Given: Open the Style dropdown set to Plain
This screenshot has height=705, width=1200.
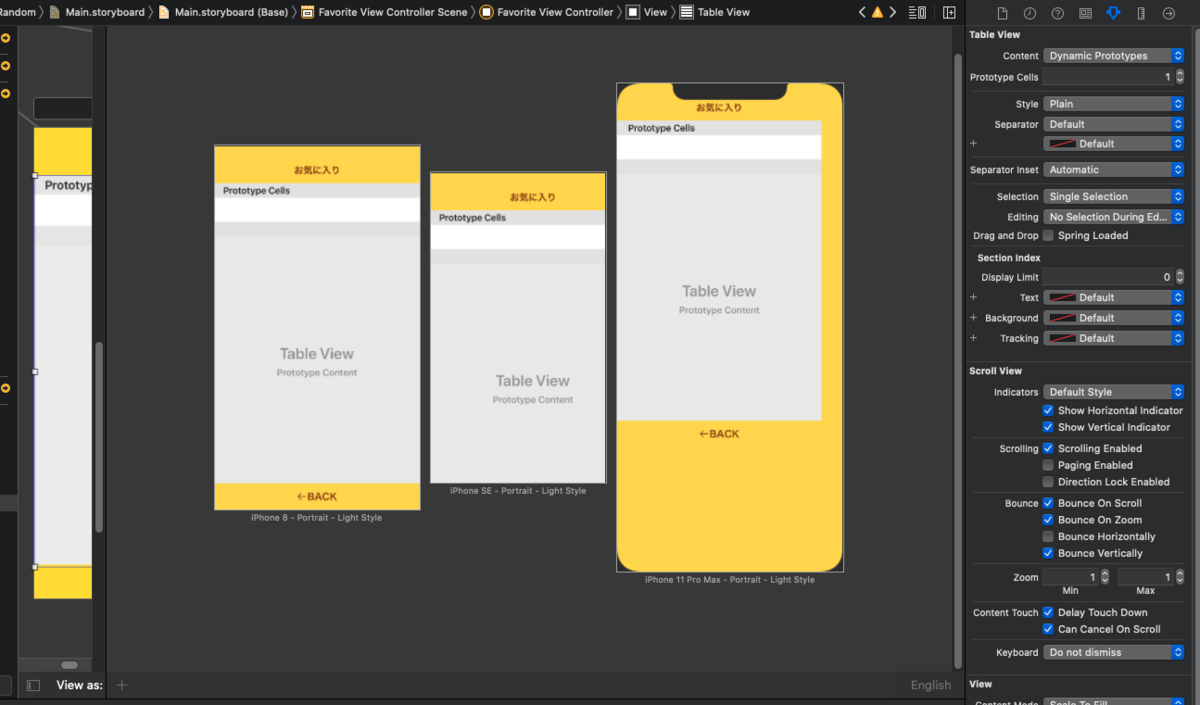Looking at the screenshot, I should pyautogui.click(x=1114, y=104).
